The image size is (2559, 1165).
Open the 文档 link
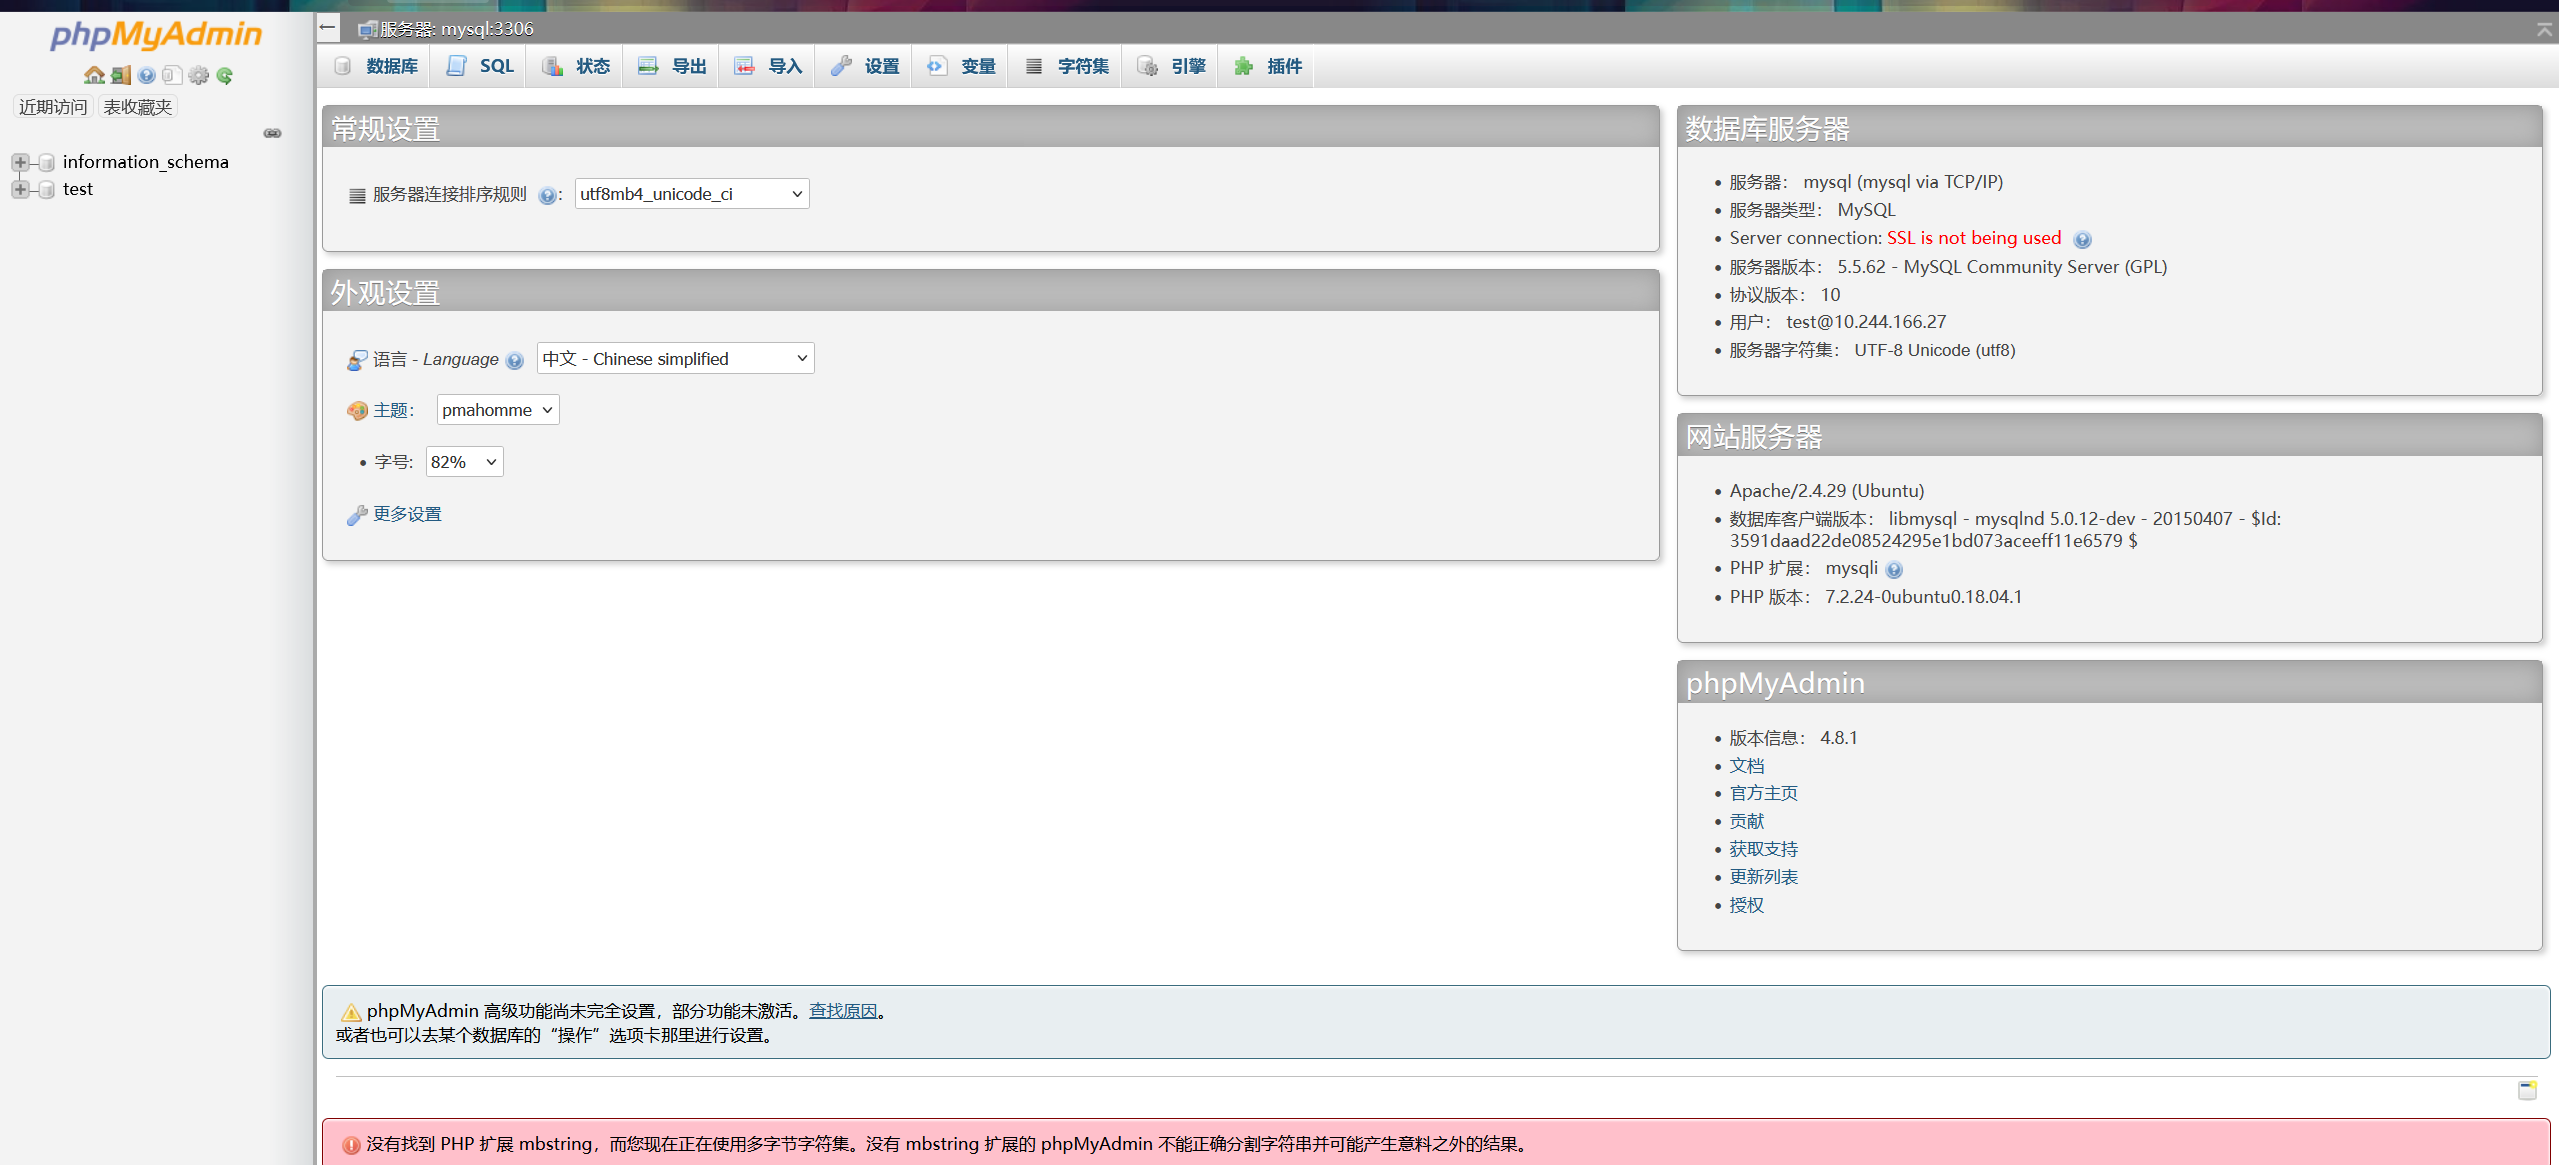coord(1747,766)
